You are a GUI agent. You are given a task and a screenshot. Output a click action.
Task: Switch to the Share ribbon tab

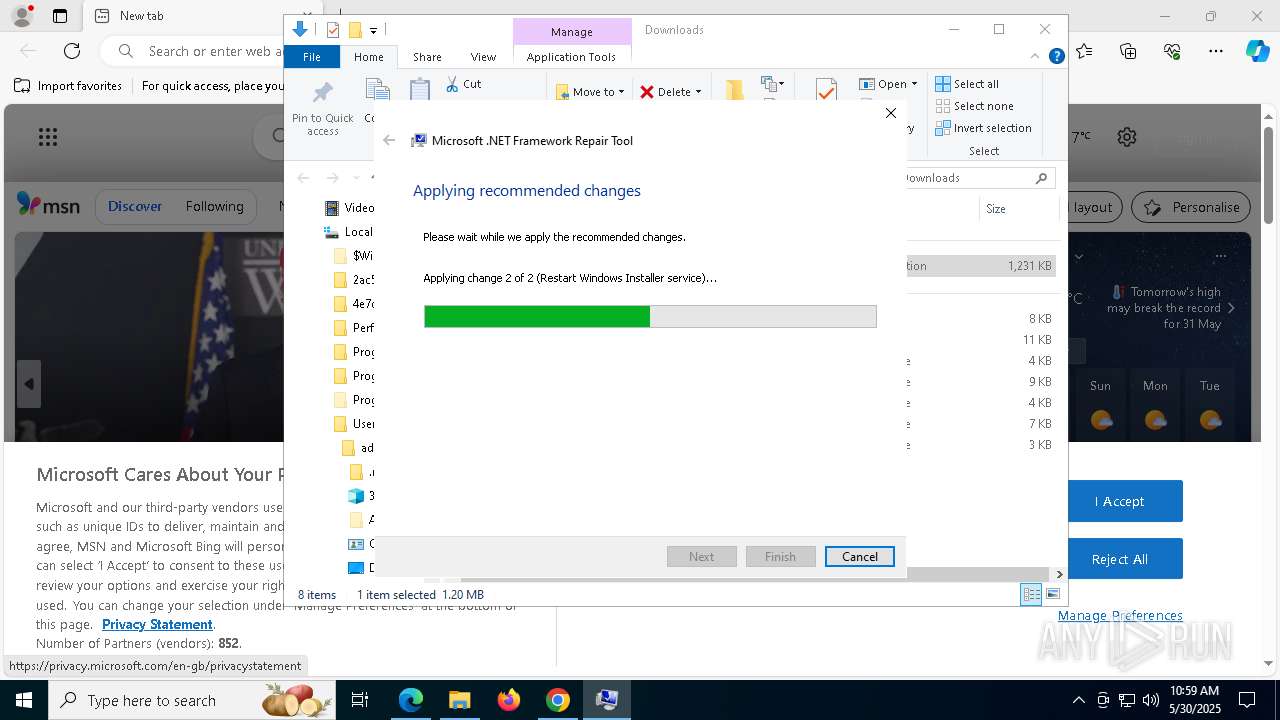(x=427, y=57)
